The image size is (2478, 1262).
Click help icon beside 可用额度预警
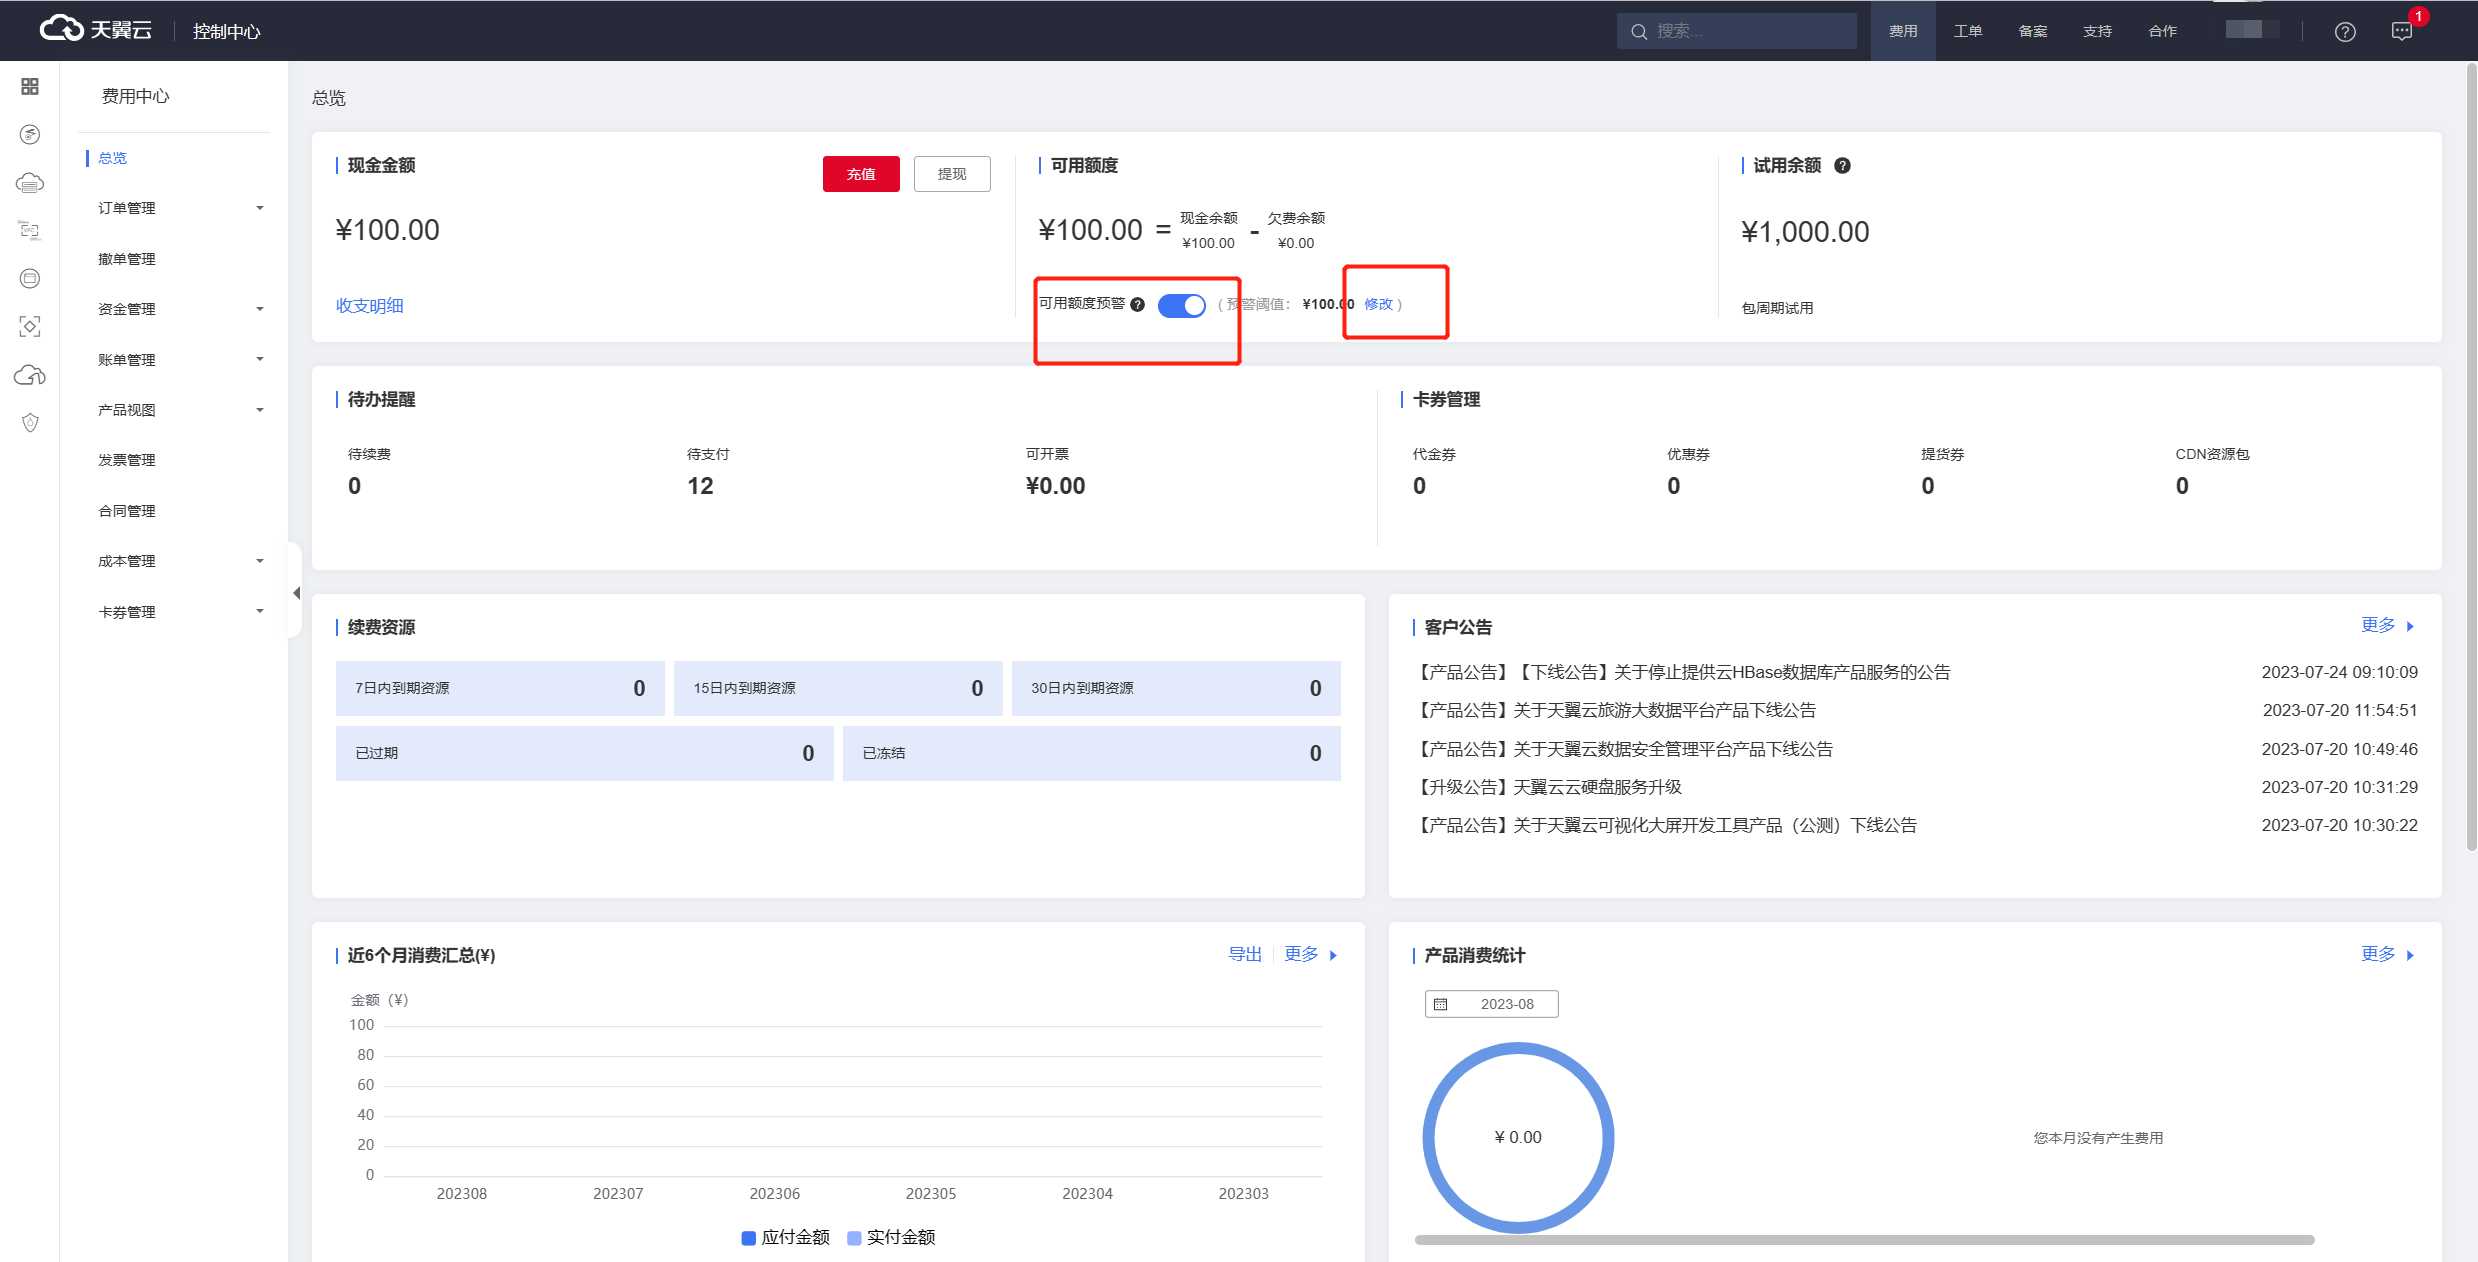coord(1137,305)
